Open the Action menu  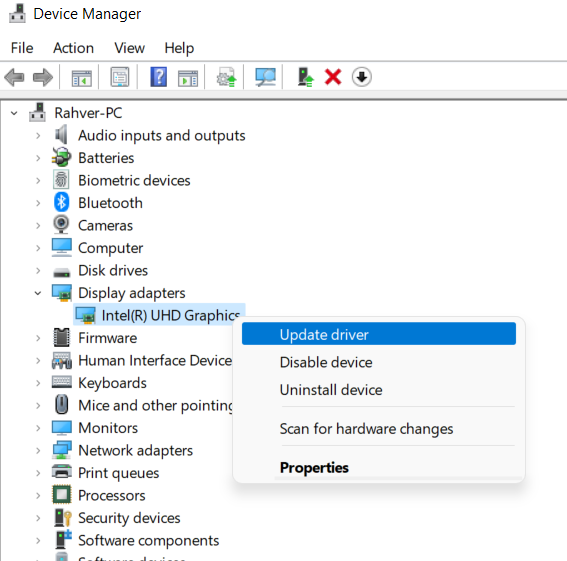[73, 48]
